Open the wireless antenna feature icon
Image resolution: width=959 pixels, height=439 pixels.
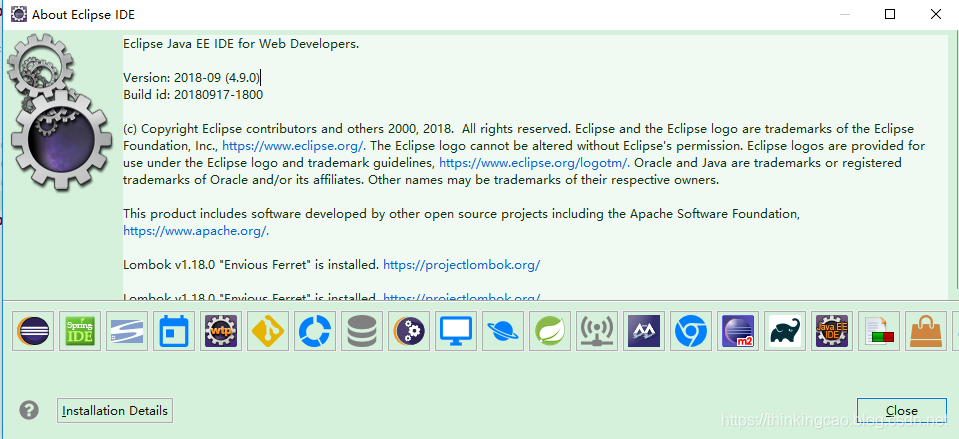point(597,331)
